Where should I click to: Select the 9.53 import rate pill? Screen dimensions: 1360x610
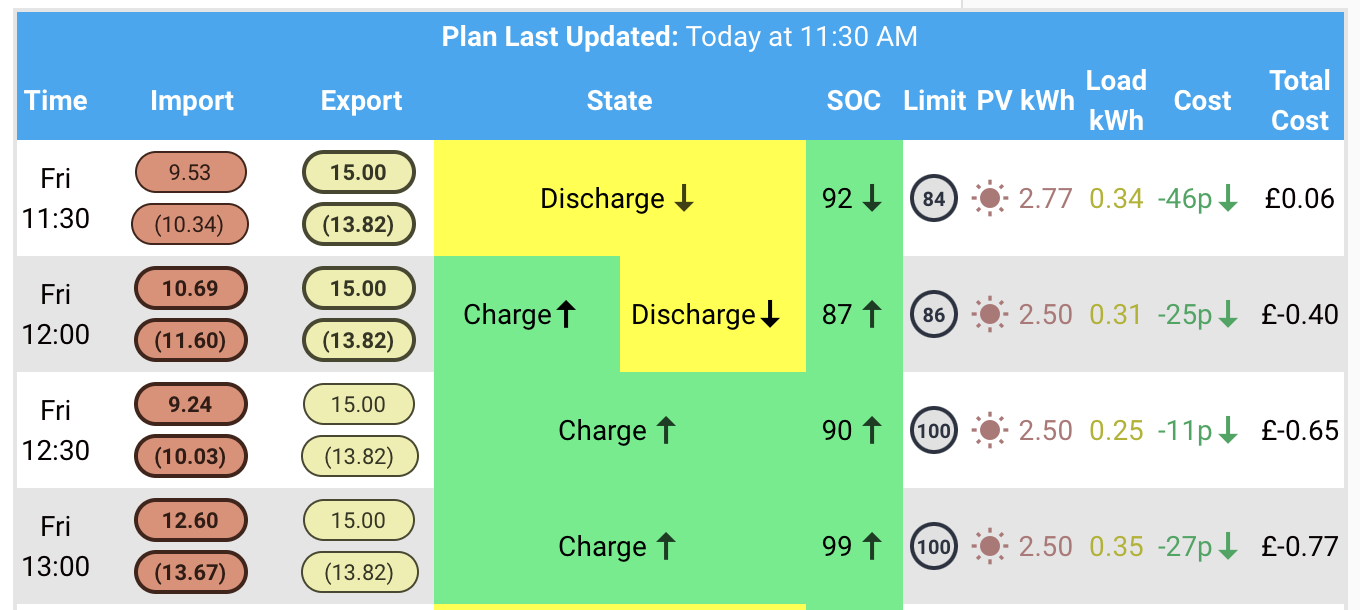tap(190, 172)
